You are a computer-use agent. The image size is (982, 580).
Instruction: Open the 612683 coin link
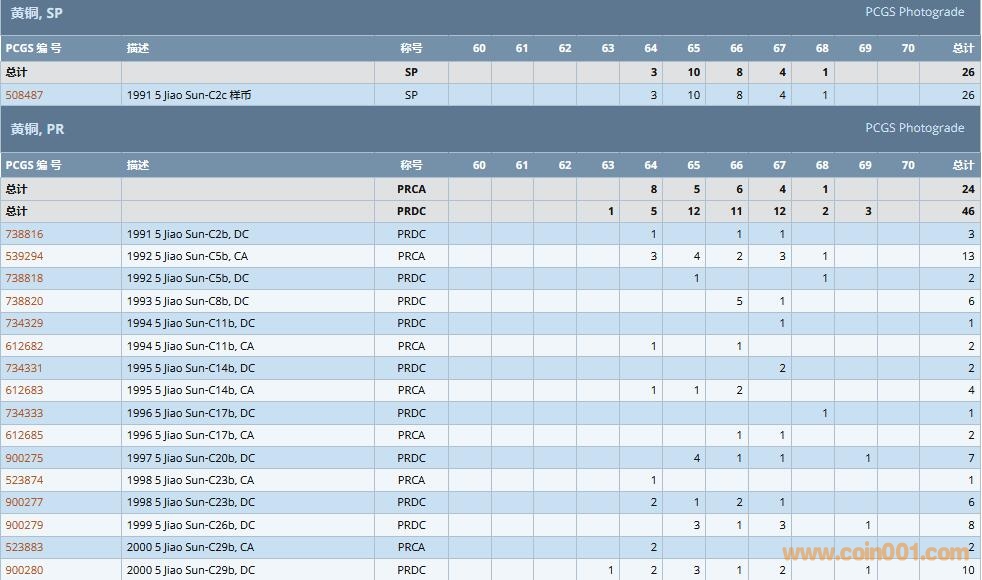(x=25, y=390)
